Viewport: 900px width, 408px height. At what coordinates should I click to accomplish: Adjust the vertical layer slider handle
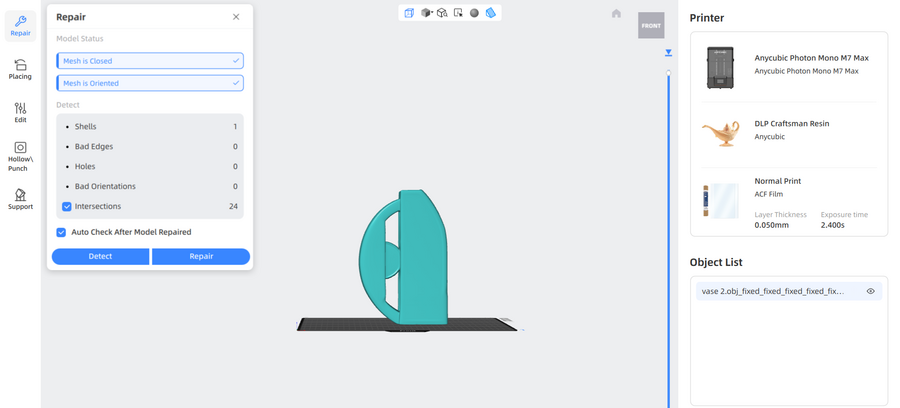point(668,73)
